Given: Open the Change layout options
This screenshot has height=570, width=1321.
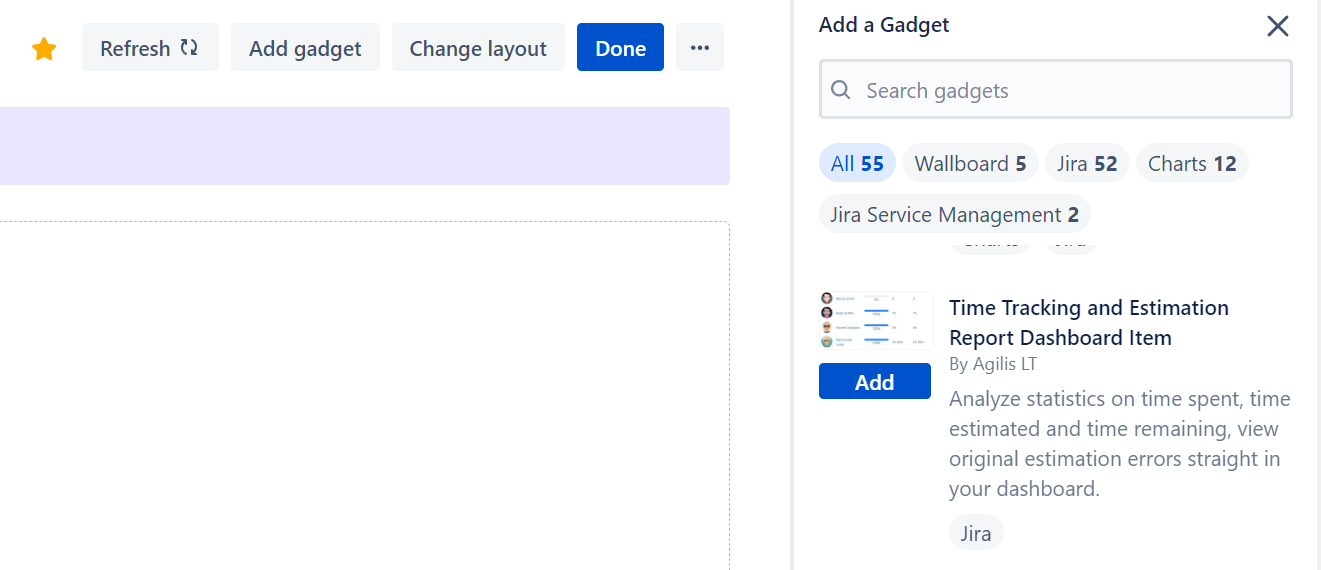Looking at the screenshot, I should pyautogui.click(x=478, y=48).
